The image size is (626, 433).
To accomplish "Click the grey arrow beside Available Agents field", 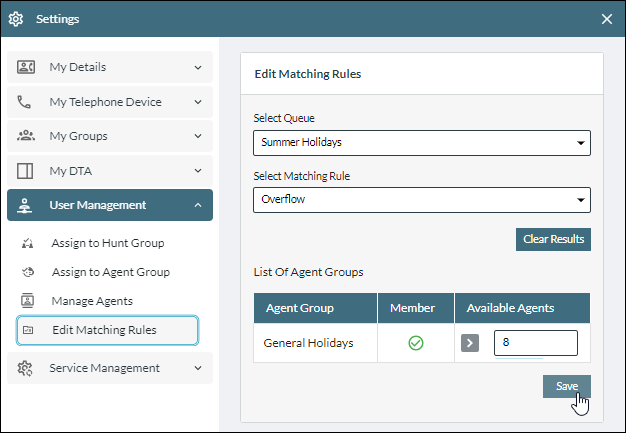I will pyautogui.click(x=470, y=343).
